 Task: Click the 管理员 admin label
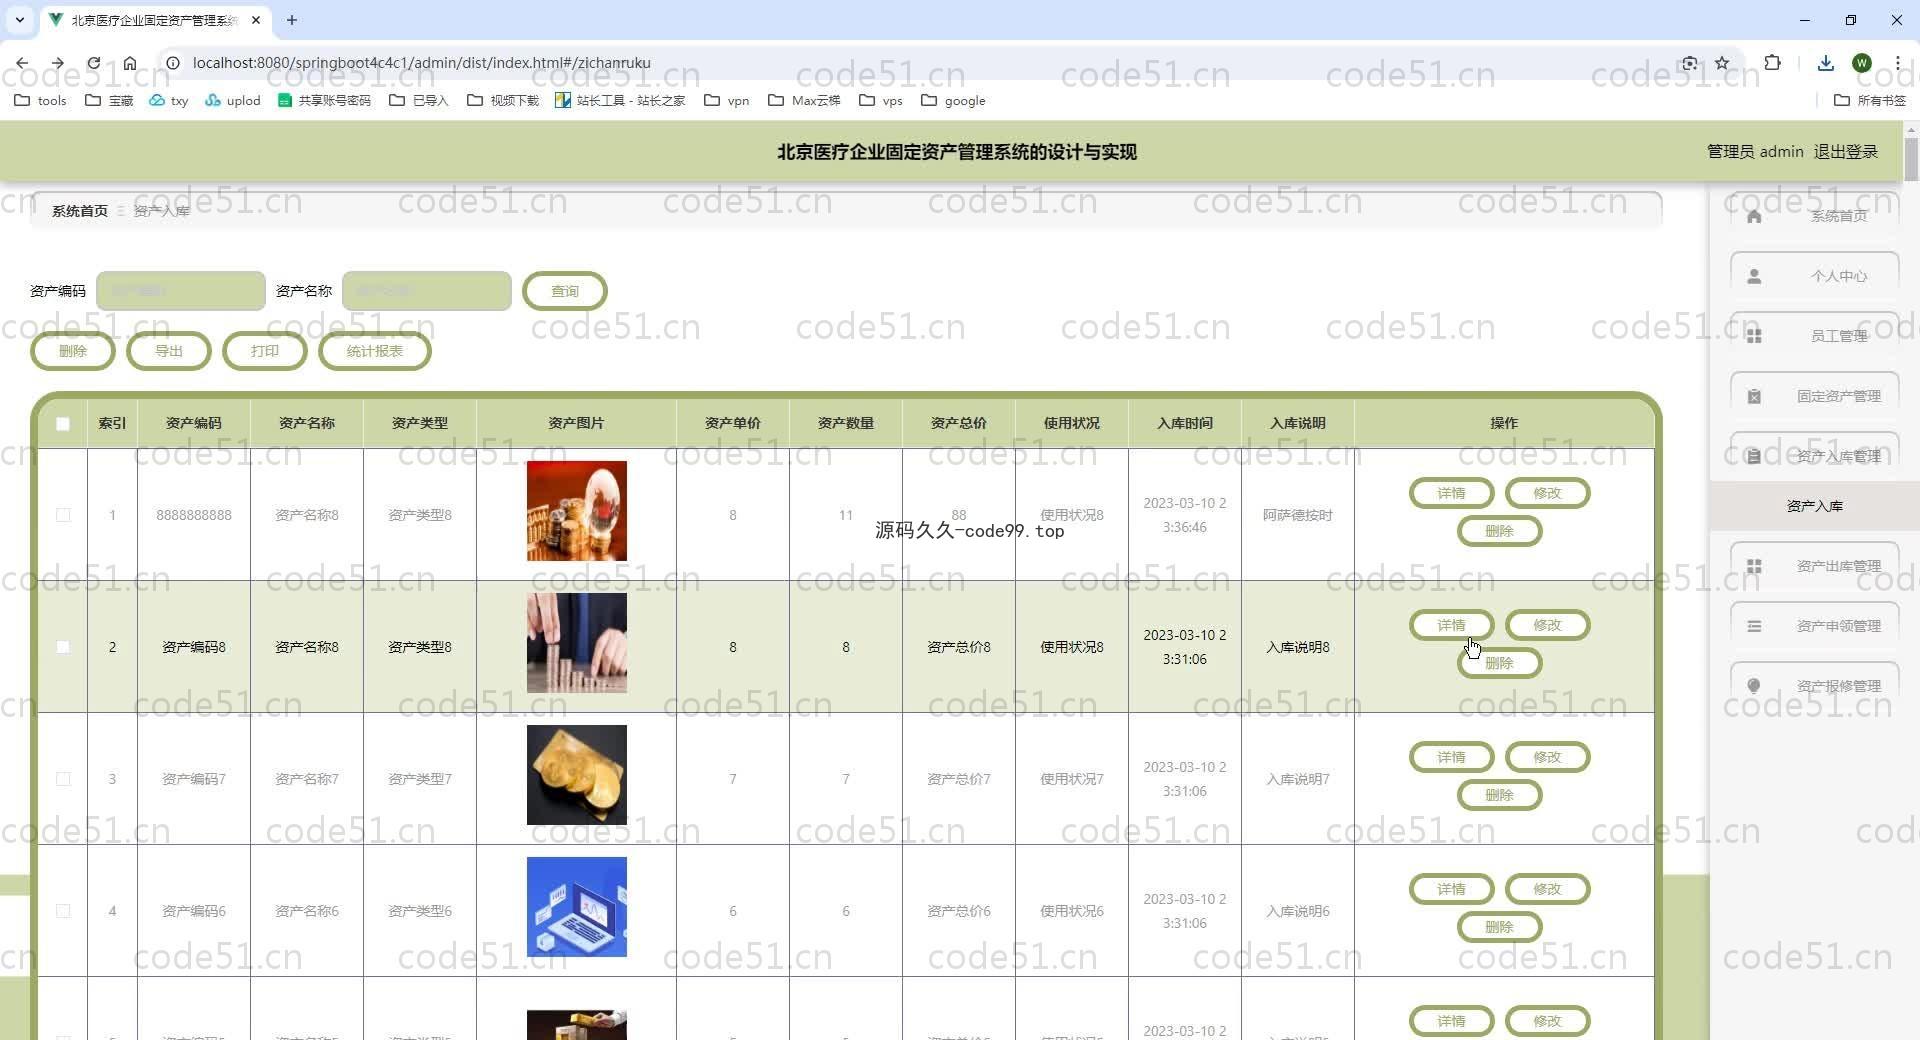(1755, 152)
